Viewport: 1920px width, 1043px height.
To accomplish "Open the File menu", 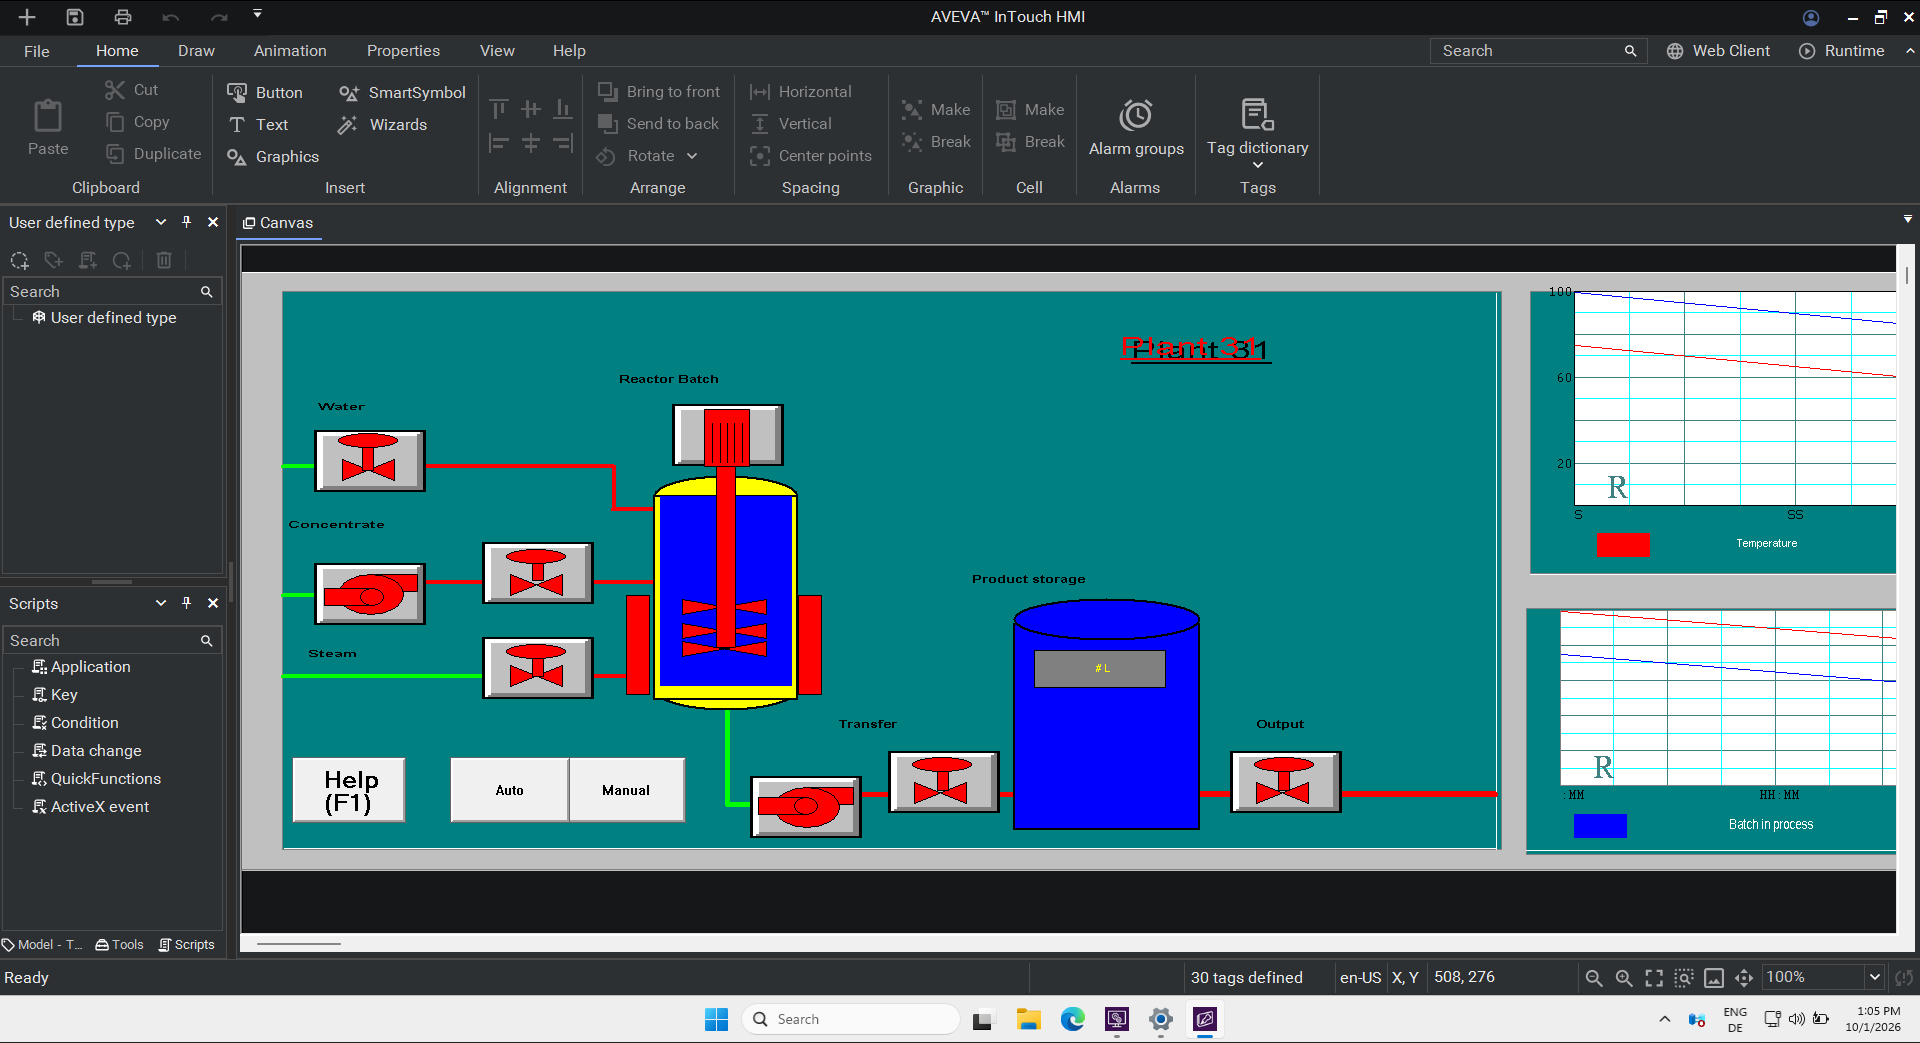I will (37, 51).
